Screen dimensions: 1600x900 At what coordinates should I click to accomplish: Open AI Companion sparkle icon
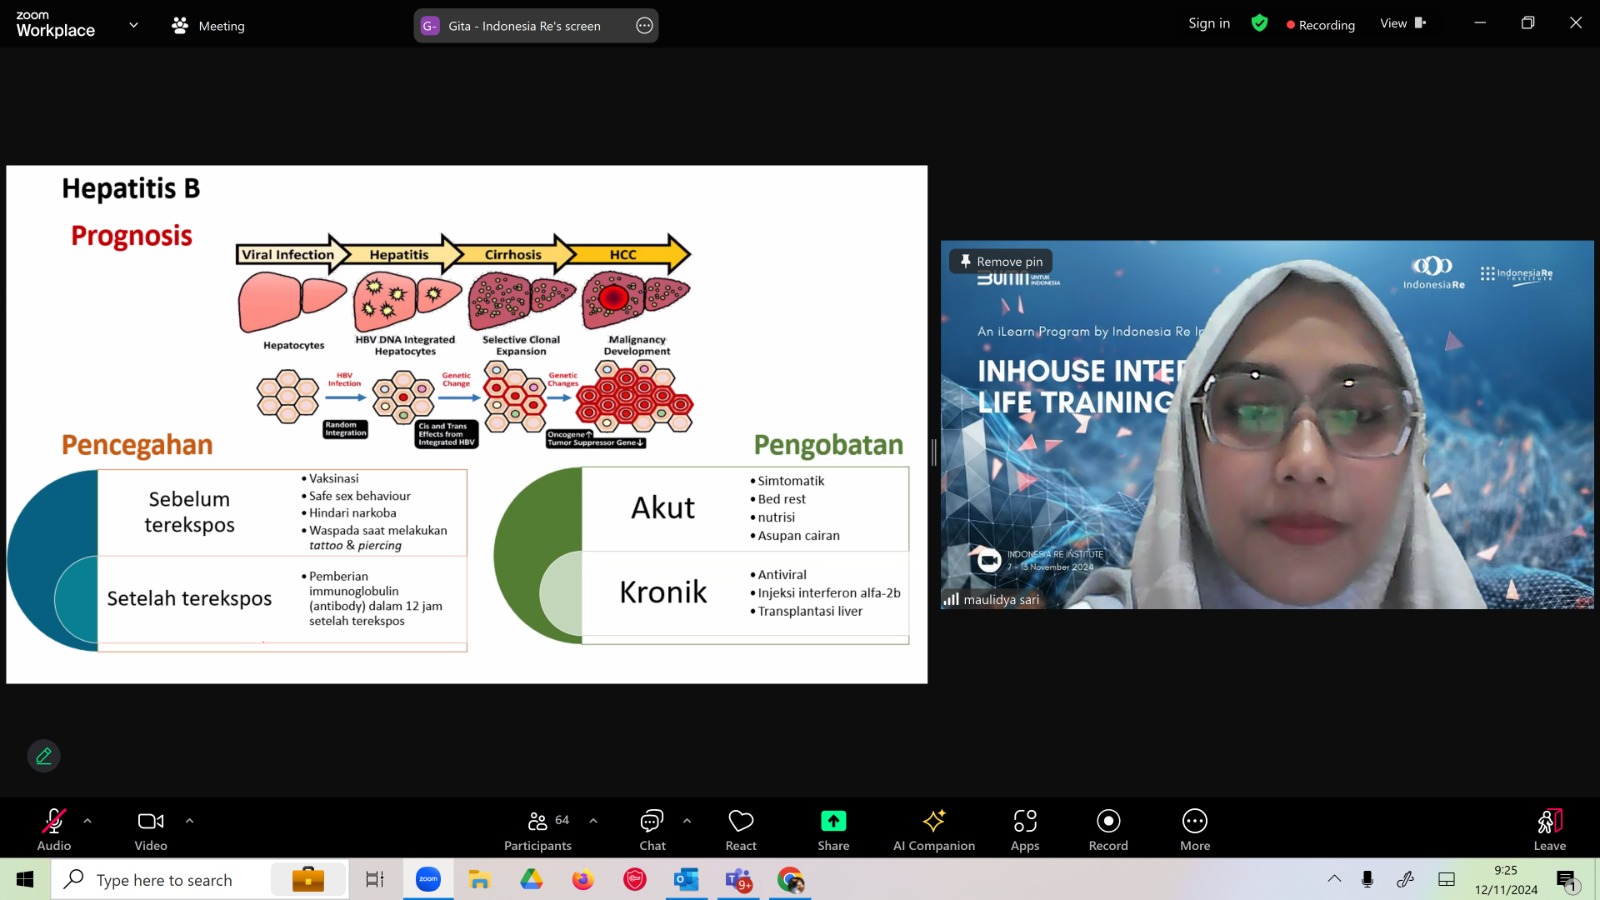coord(934,821)
